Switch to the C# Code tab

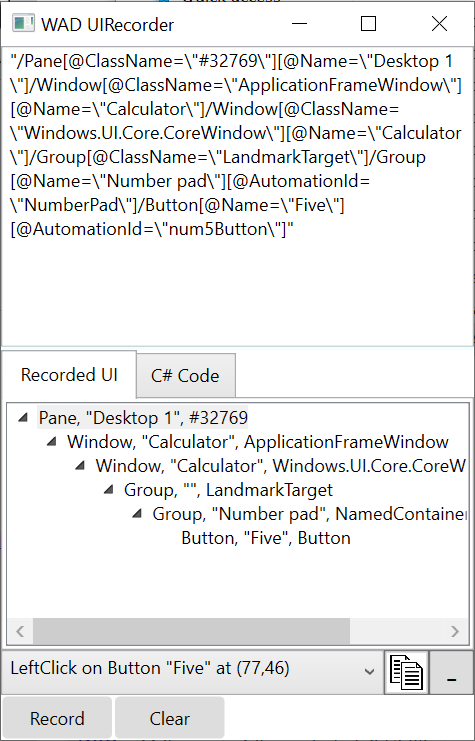tap(185, 376)
